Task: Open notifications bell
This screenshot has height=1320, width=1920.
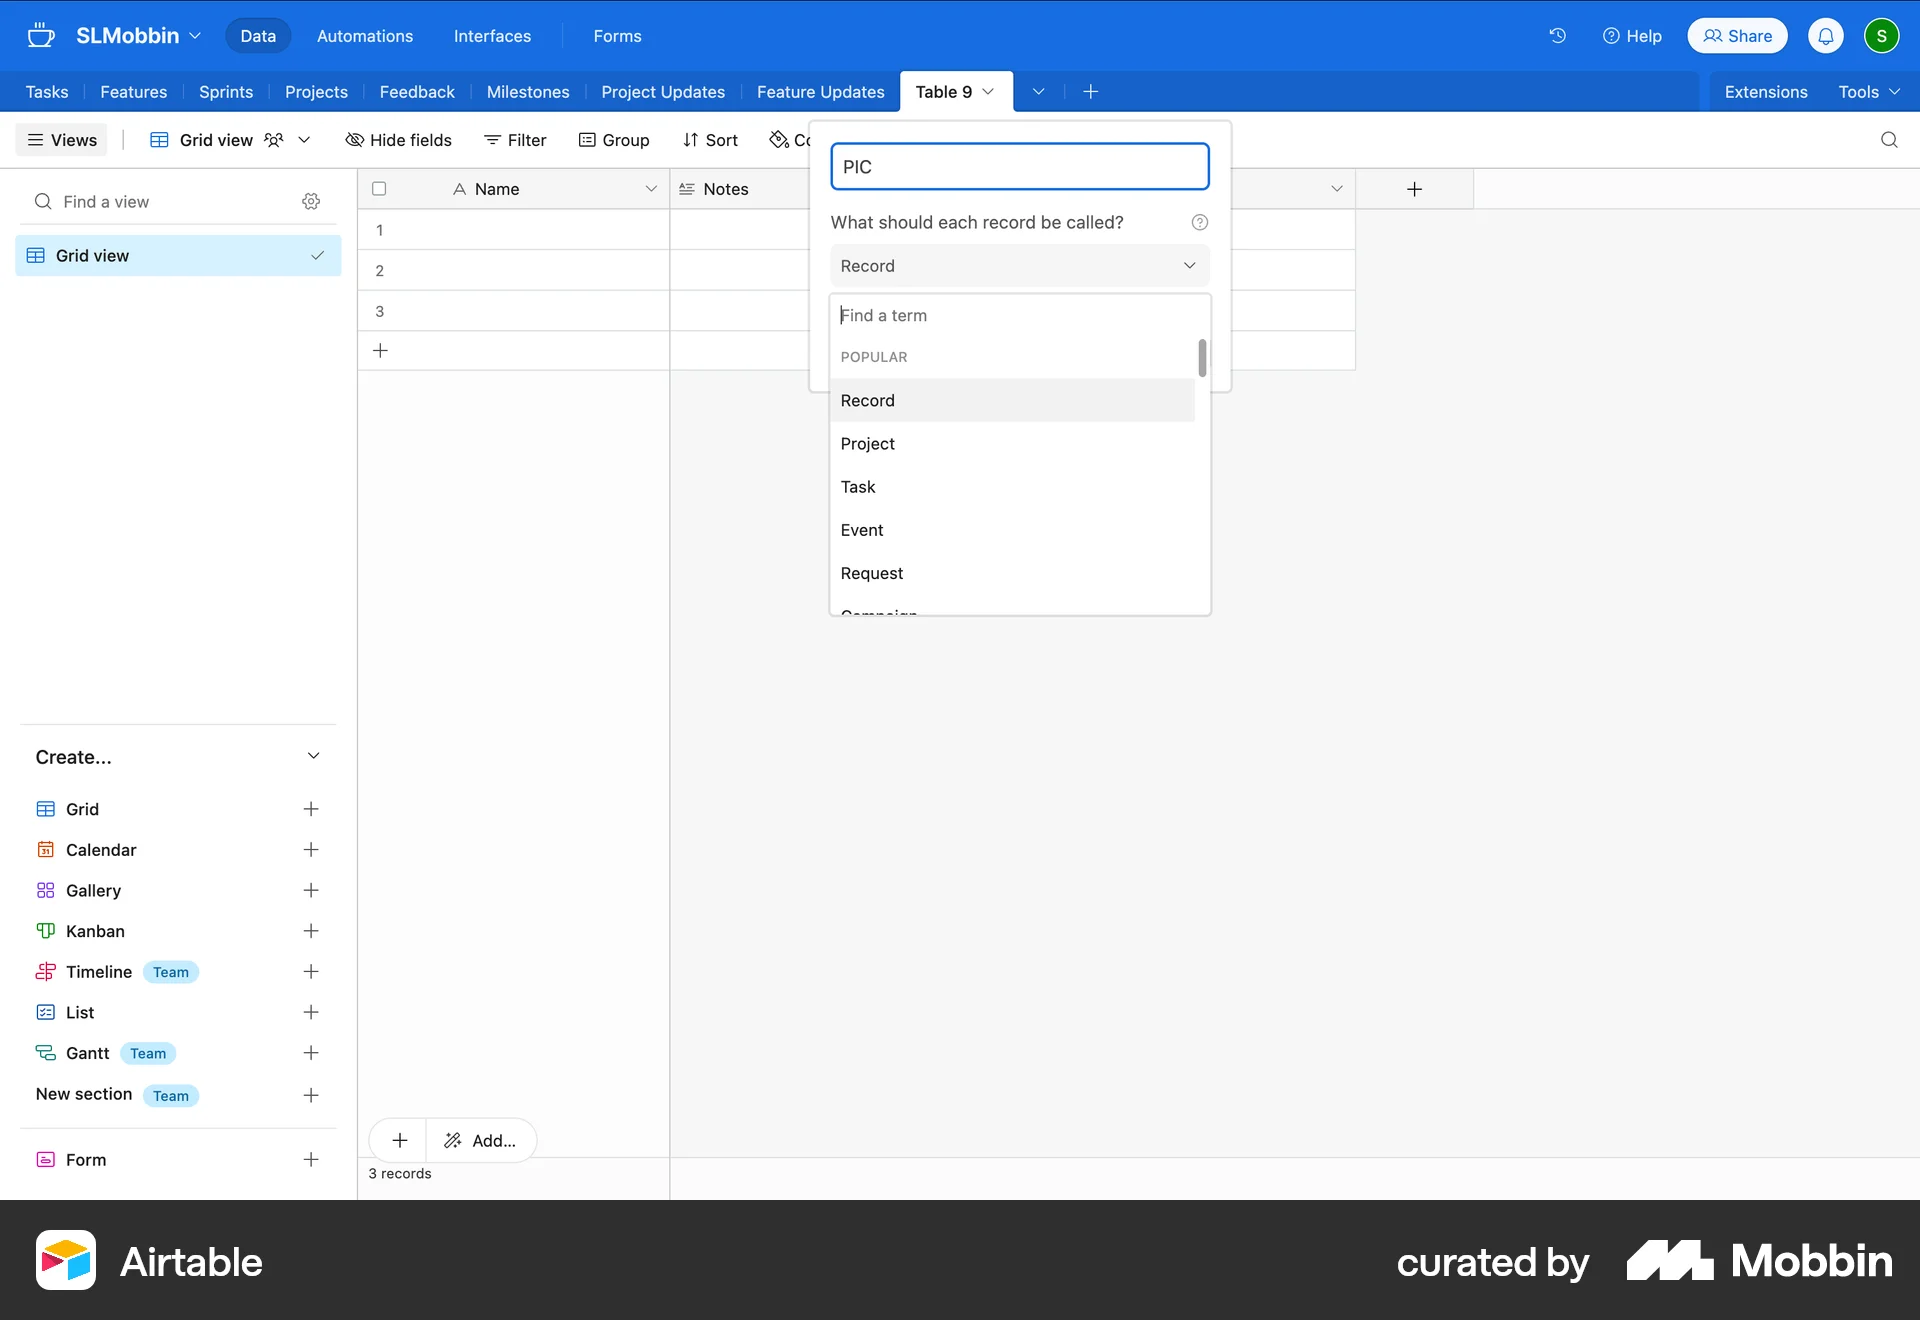Action: click(x=1826, y=35)
